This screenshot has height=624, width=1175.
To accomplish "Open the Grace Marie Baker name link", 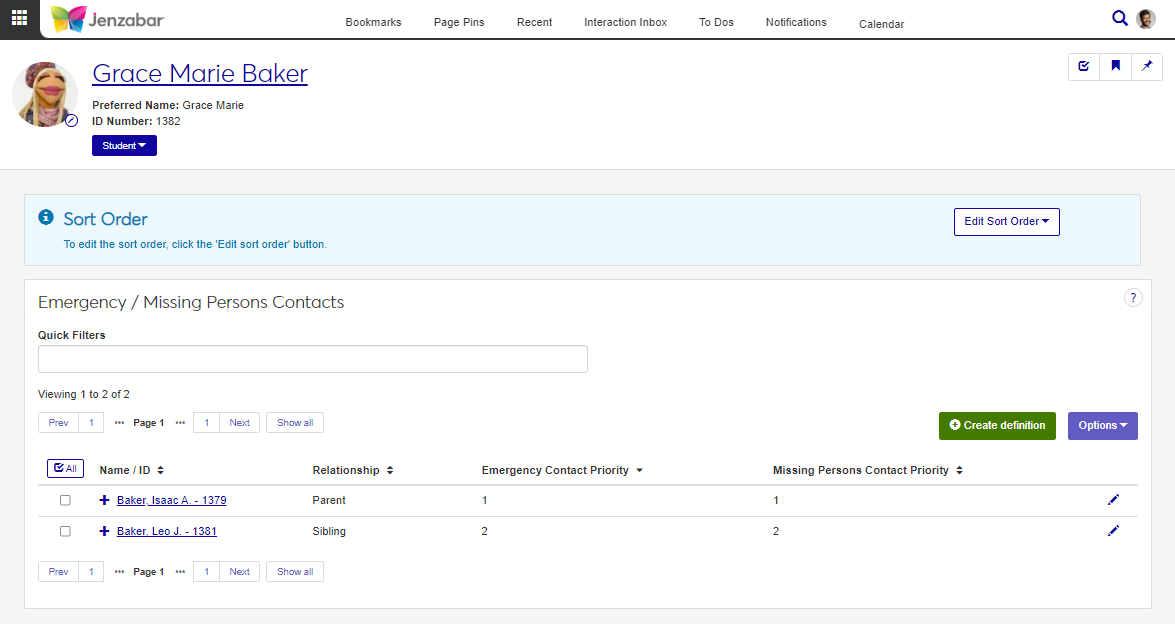I will 200,73.
